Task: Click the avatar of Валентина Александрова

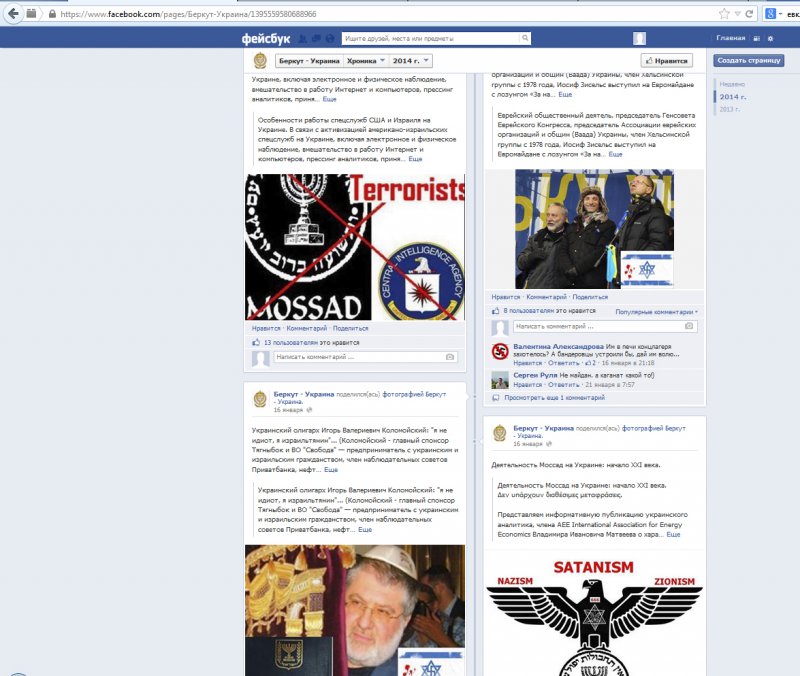Action: [x=500, y=352]
